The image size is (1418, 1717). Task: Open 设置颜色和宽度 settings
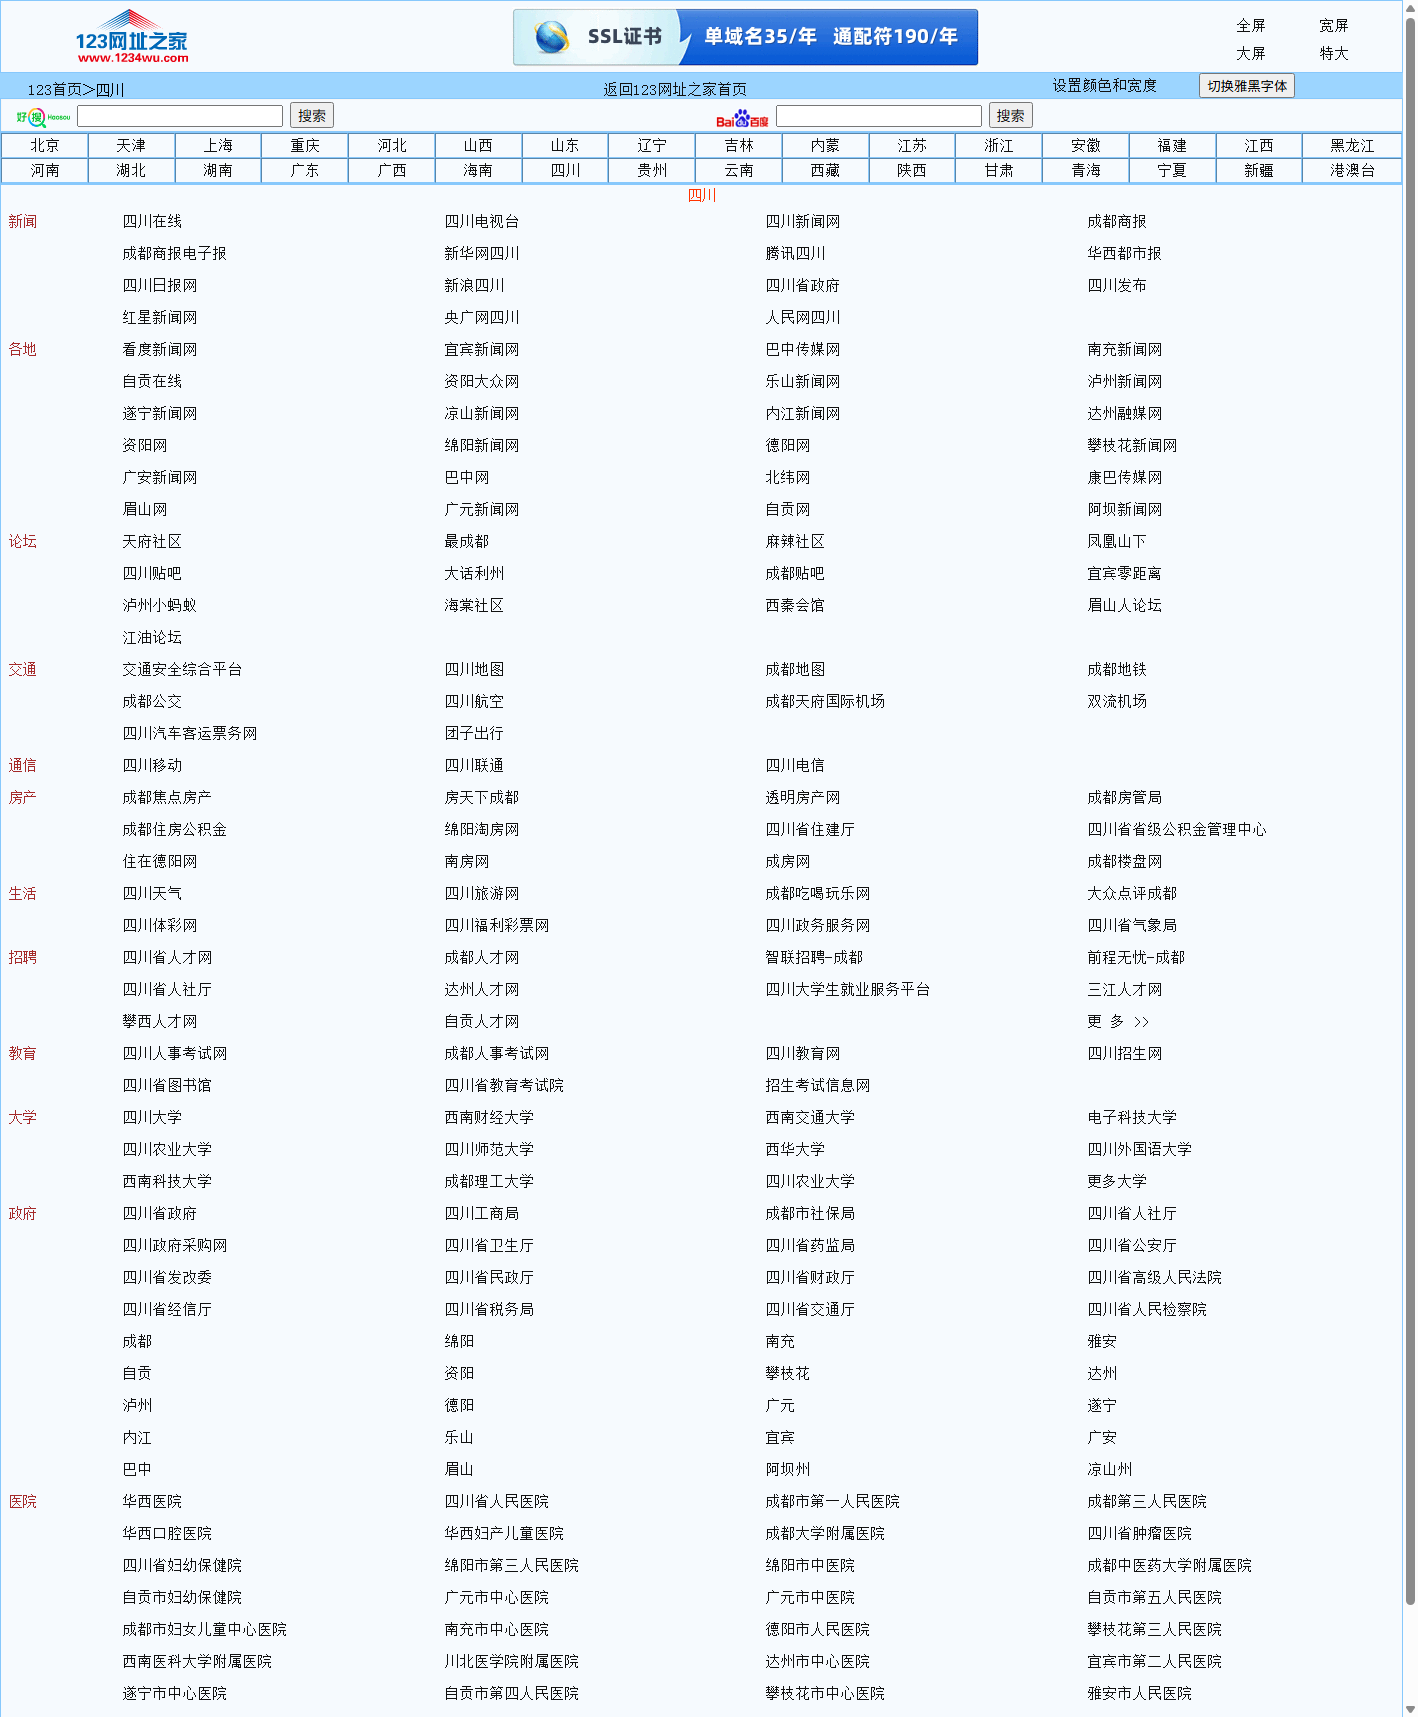[1104, 86]
